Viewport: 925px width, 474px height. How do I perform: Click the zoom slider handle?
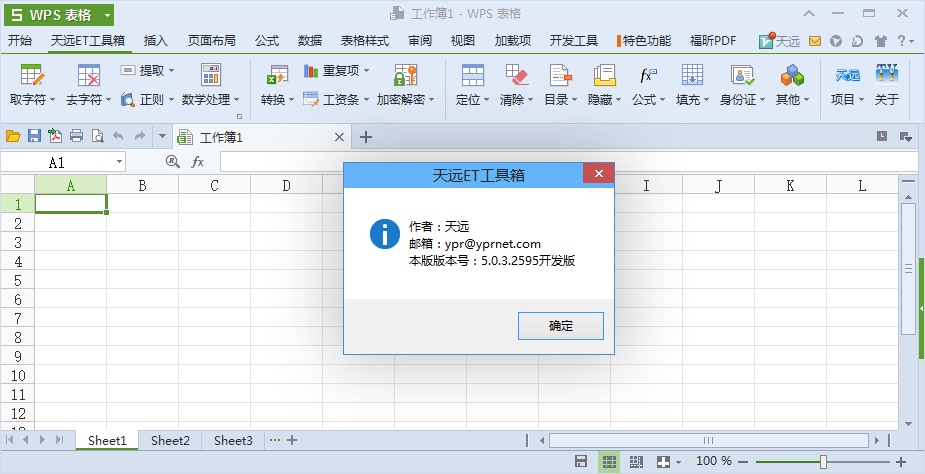pos(824,462)
